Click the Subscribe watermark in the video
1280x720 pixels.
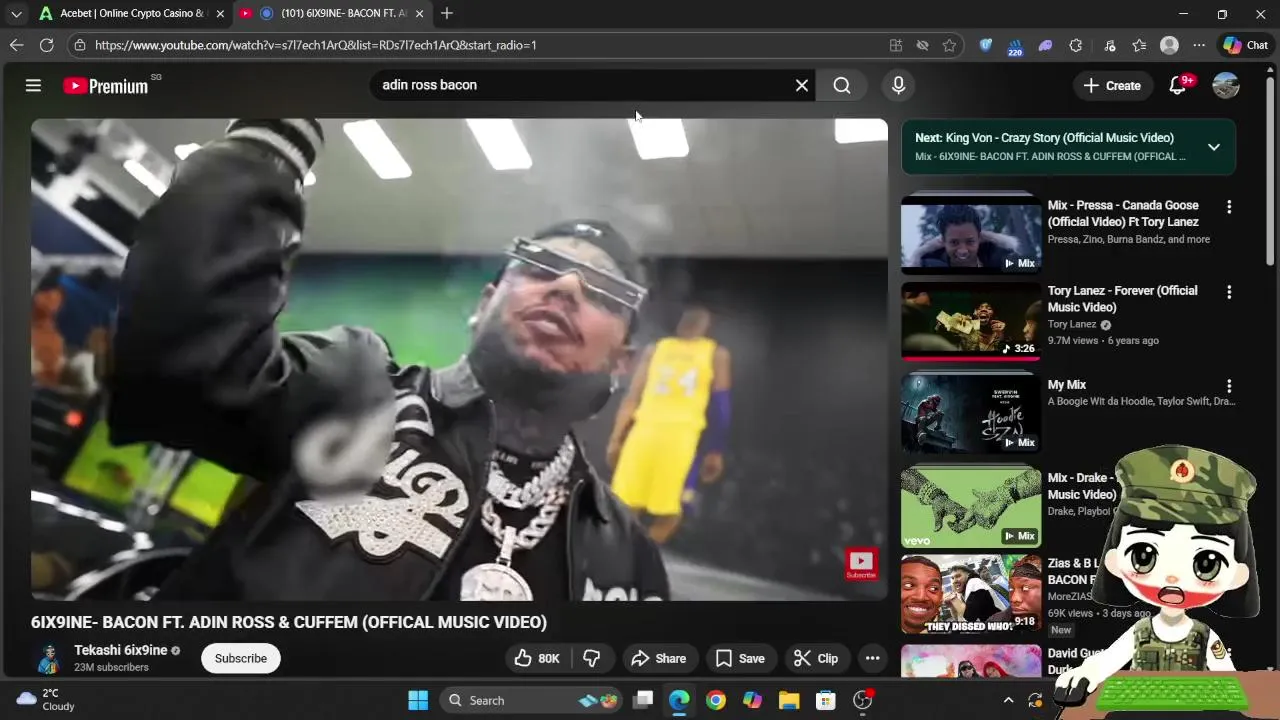tap(861, 564)
